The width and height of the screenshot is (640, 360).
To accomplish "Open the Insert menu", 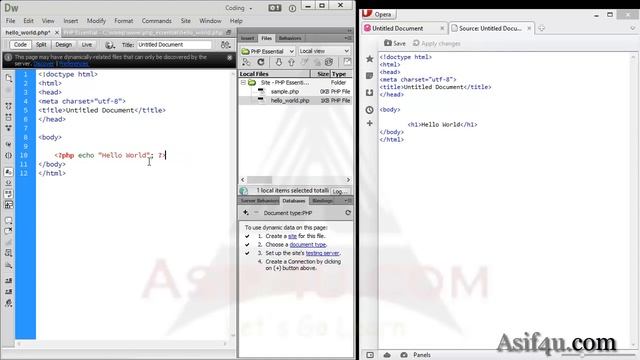I will (x=71, y=21).
